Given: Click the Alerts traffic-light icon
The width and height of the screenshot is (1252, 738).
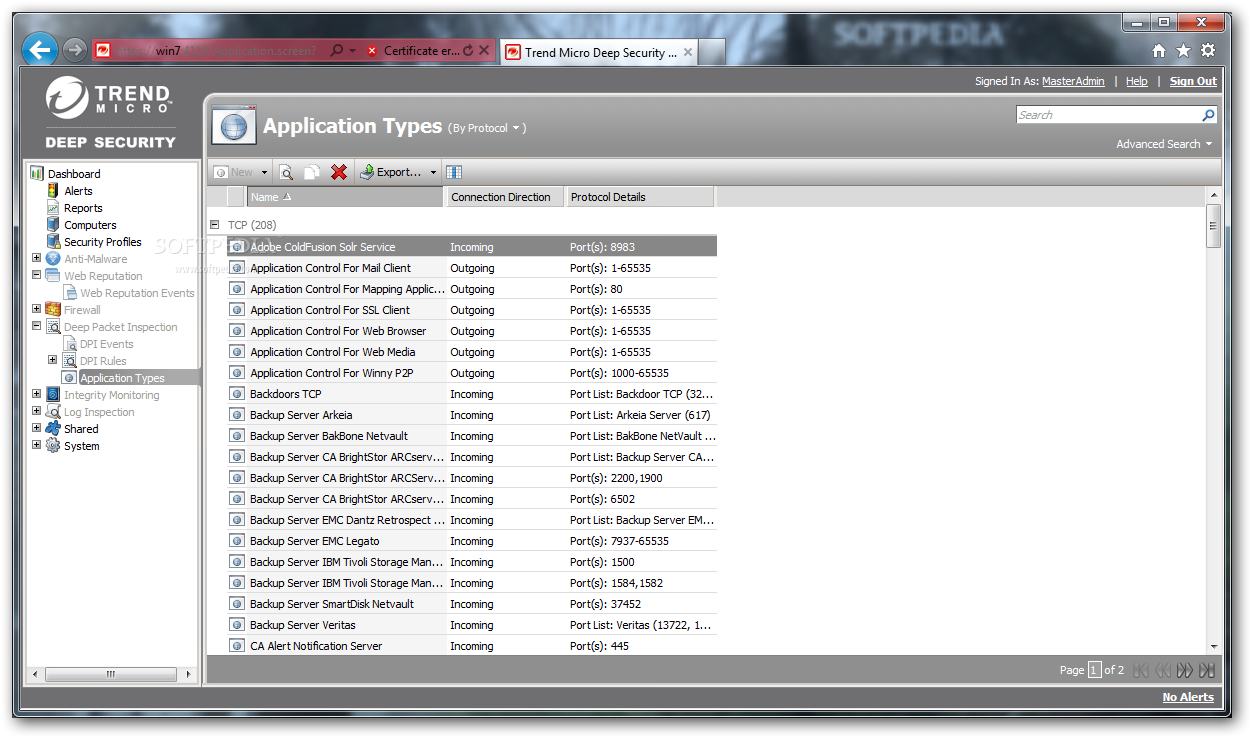Looking at the screenshot, I should click(x=53, y=191).
